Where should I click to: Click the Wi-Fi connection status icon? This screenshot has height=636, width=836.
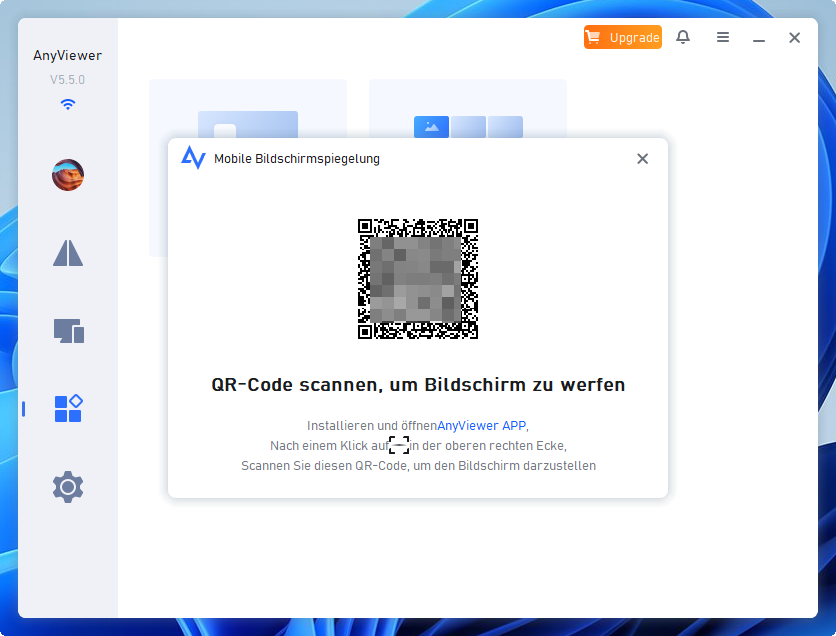click(68, 104)
